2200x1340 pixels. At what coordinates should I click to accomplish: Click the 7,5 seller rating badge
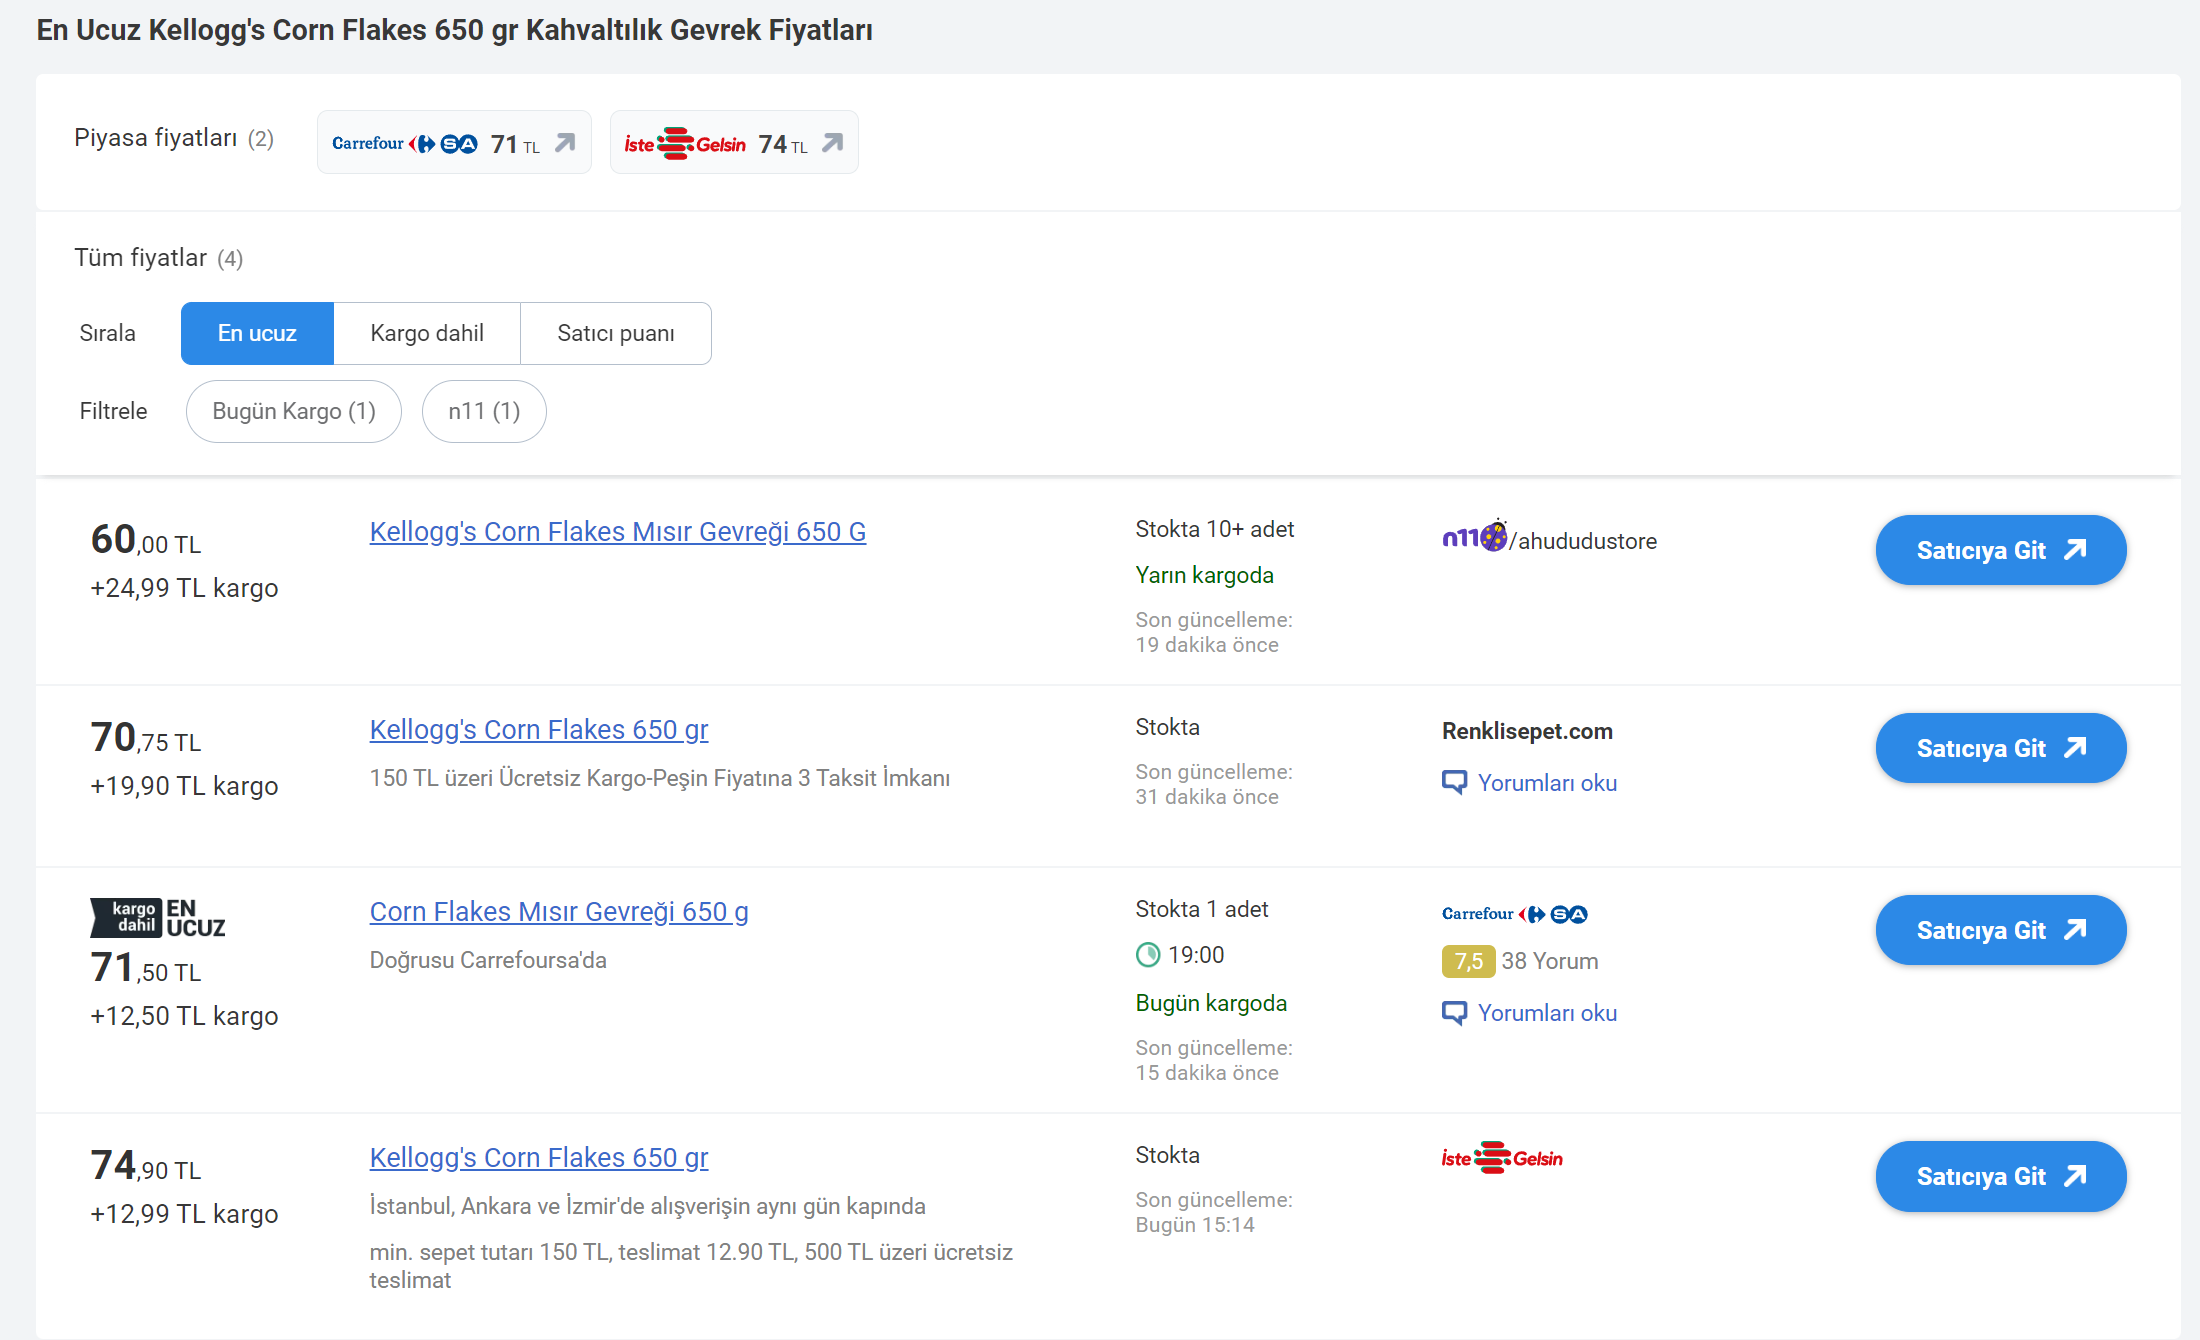[1468, 961]
